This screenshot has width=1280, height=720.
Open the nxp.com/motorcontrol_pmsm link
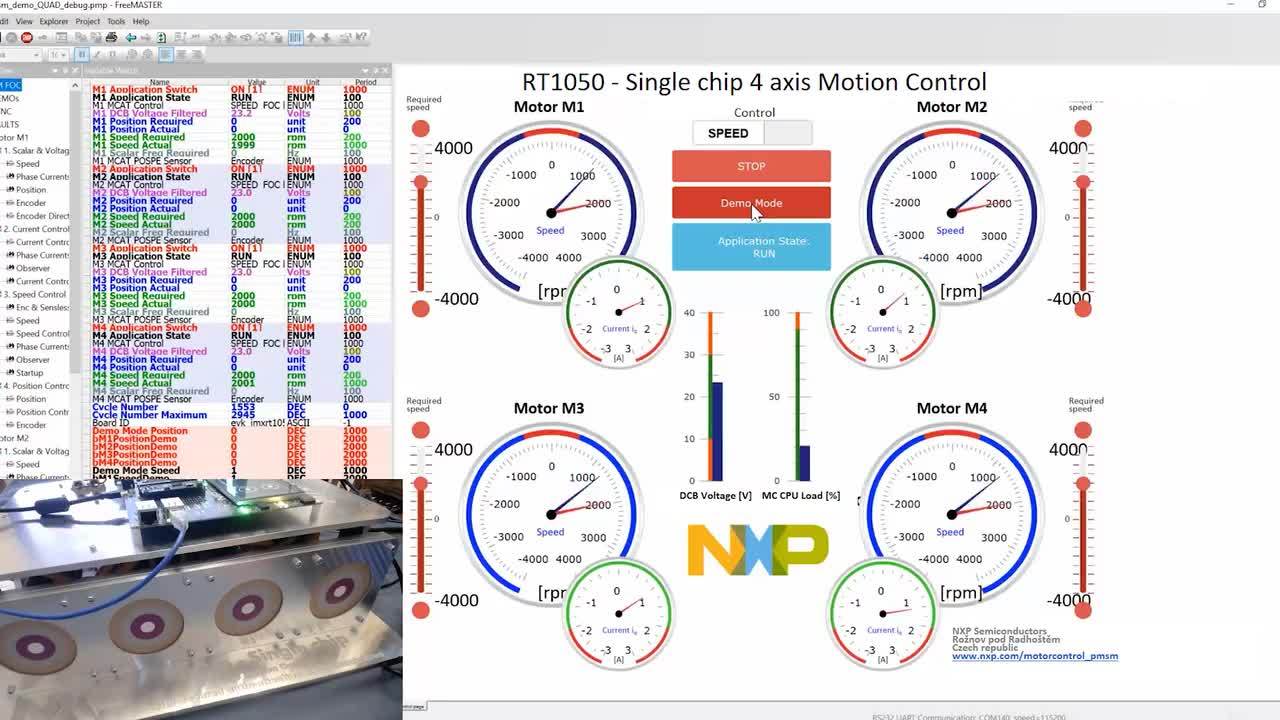pos(1034,656)
